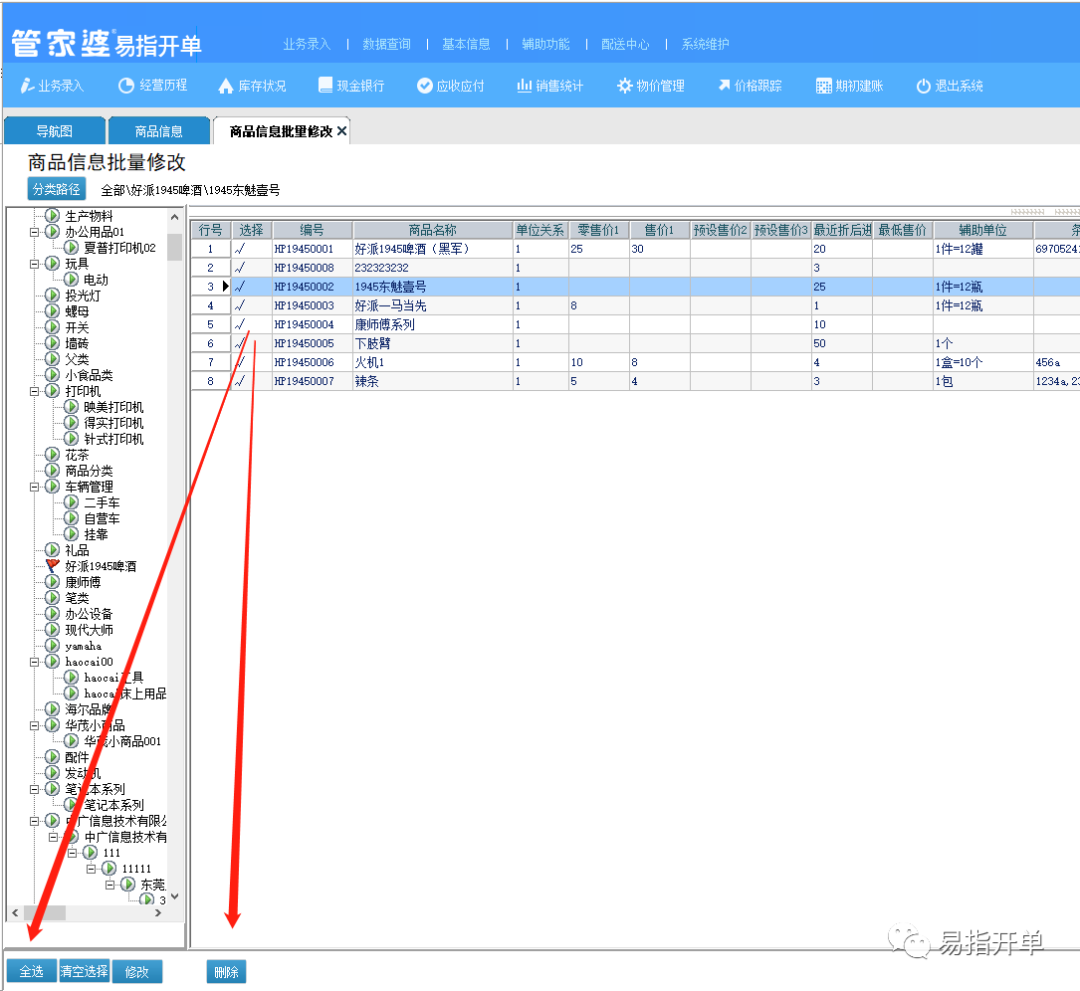Click the tree icon beside 现代大师
The width and height of the screenshot is (1080, 991).
tap(52, 629)
